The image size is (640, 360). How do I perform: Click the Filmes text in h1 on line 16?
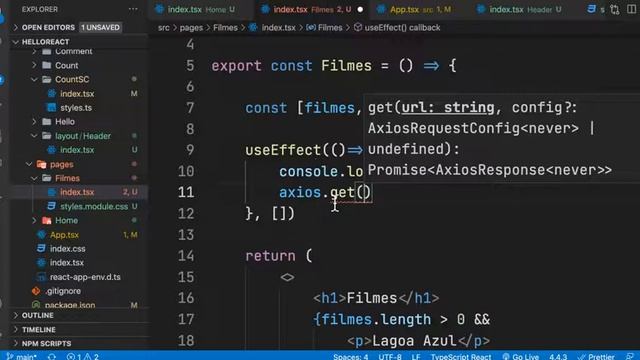[x=372, y=298]
